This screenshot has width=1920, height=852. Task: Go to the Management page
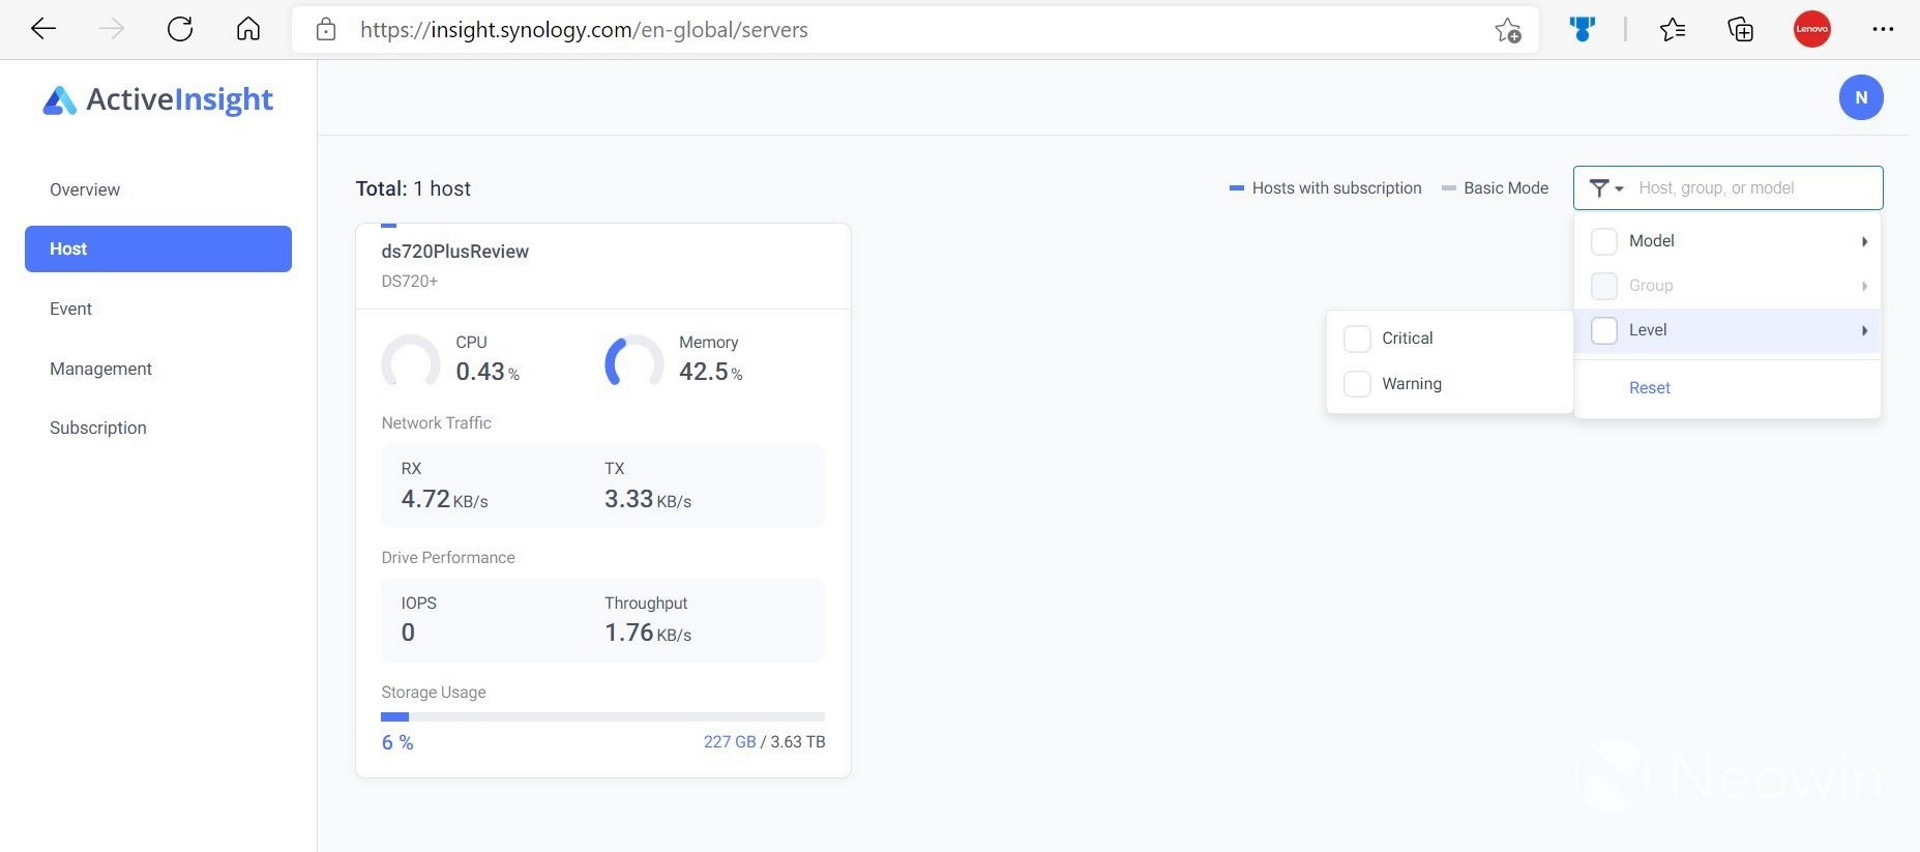click(x=101, y=369)
